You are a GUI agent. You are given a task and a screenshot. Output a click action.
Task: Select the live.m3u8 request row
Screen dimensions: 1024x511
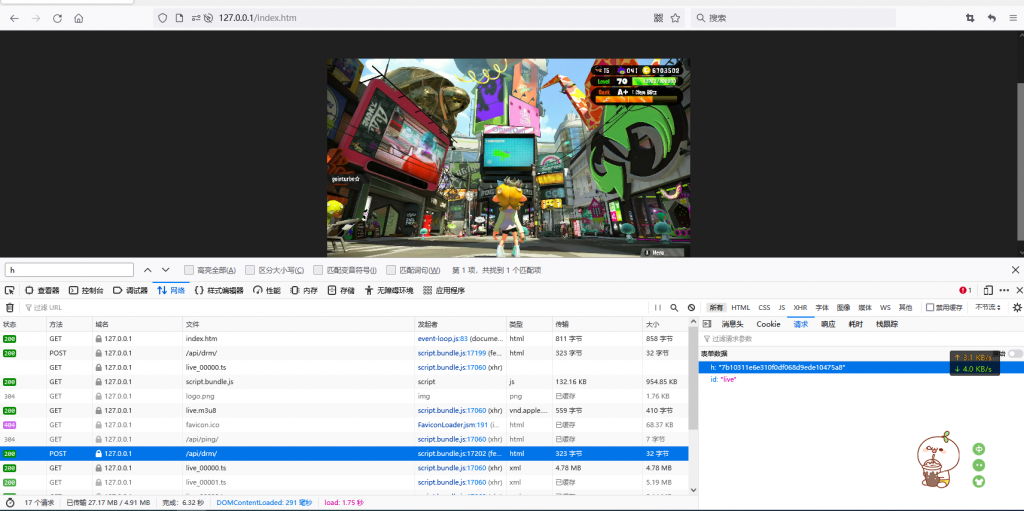pyautogui.click(x=344, y=410)
